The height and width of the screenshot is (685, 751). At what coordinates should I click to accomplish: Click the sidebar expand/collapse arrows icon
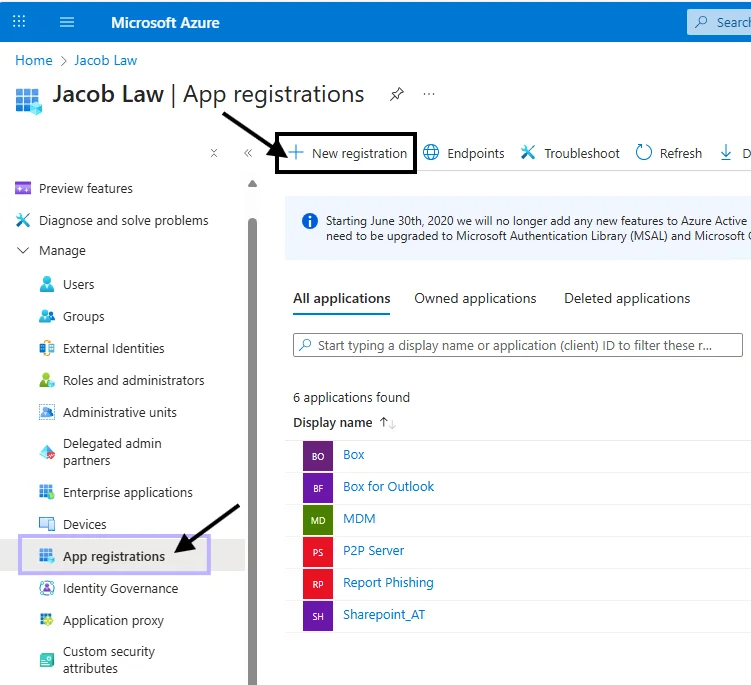214,153
